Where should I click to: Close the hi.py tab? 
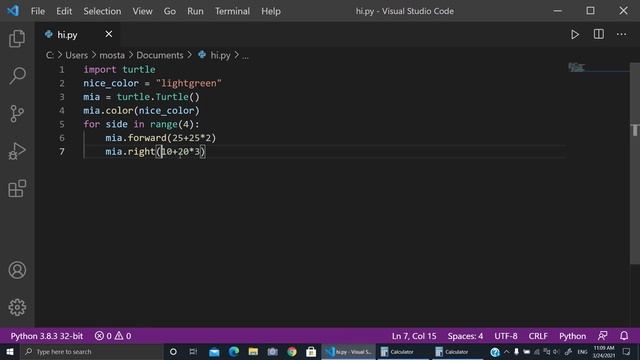click(109, 34)
